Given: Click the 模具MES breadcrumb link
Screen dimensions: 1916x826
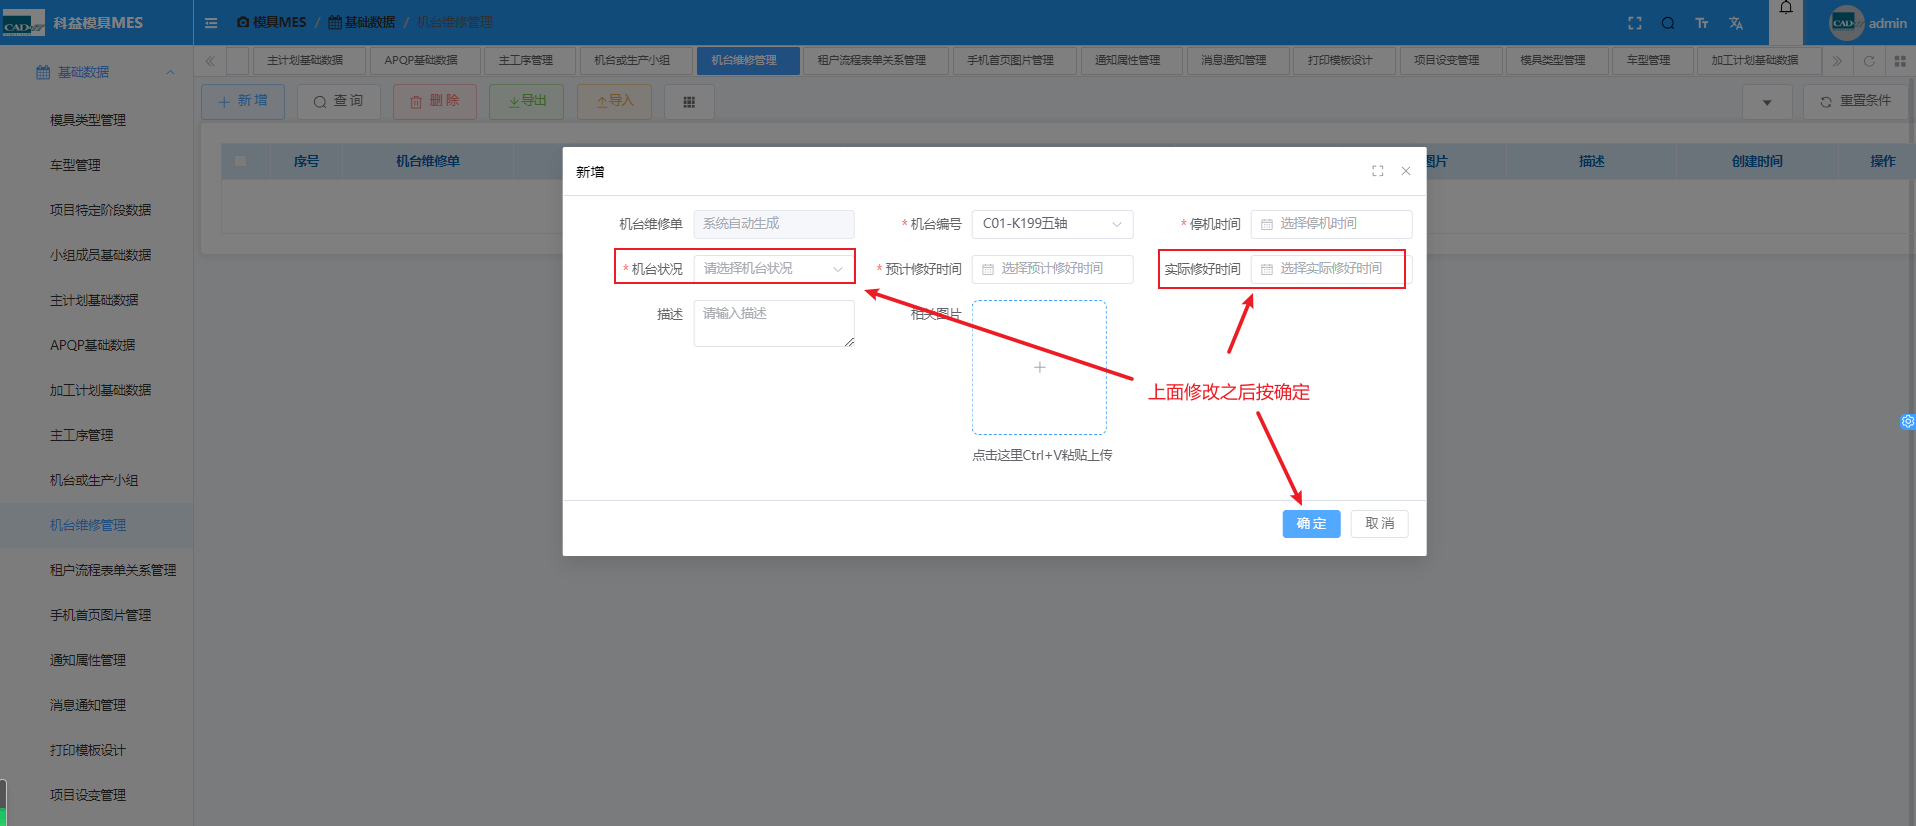Looking at the screenshot, I should point(271,23).
